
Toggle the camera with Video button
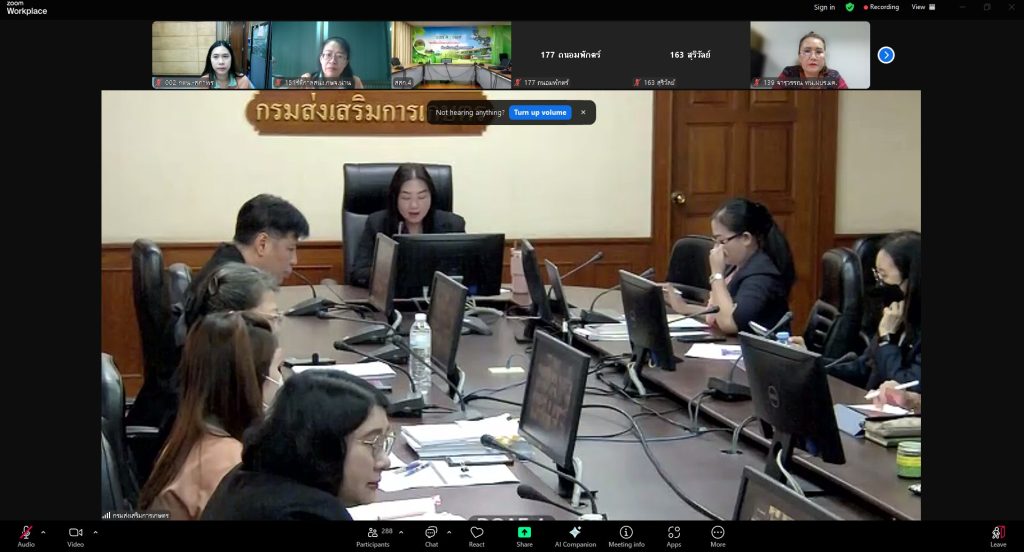[75, 533]
